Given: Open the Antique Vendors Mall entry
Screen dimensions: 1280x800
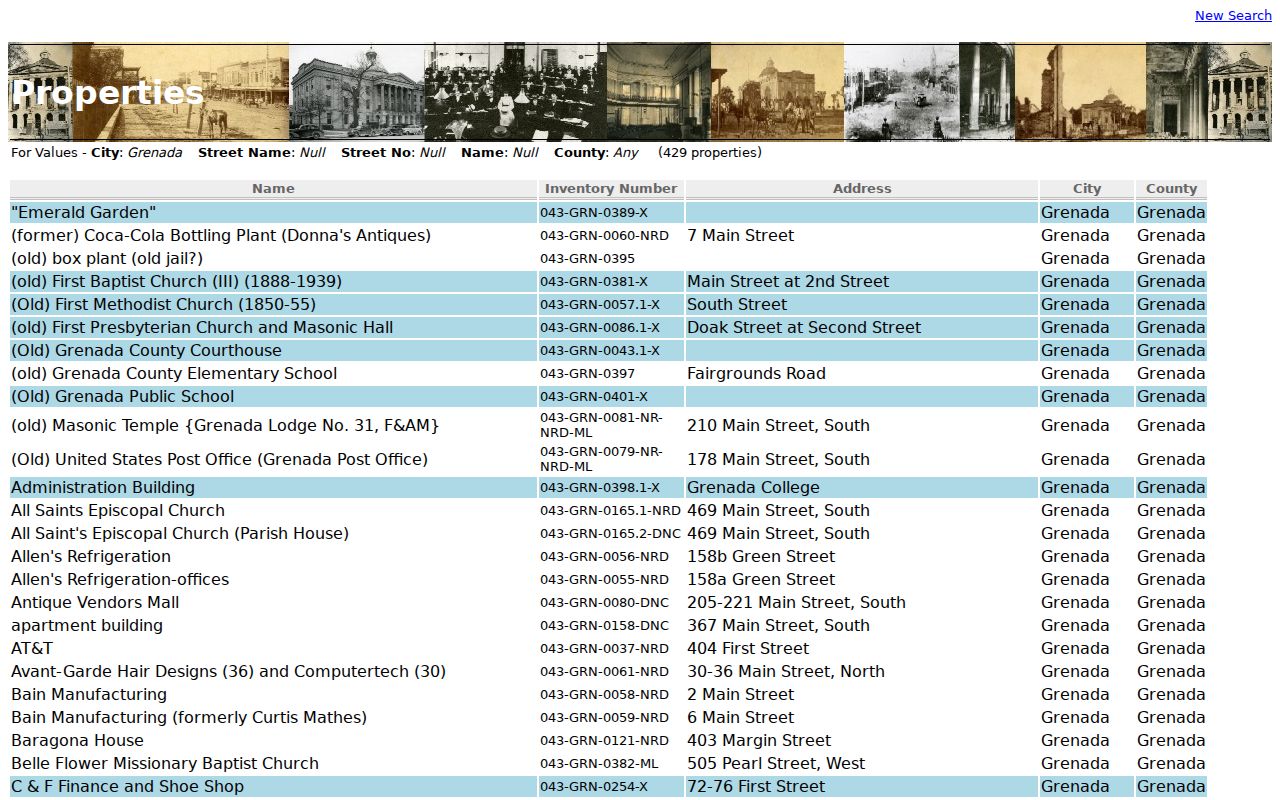Looking at the screenshot, I should [x=95, y=602].
